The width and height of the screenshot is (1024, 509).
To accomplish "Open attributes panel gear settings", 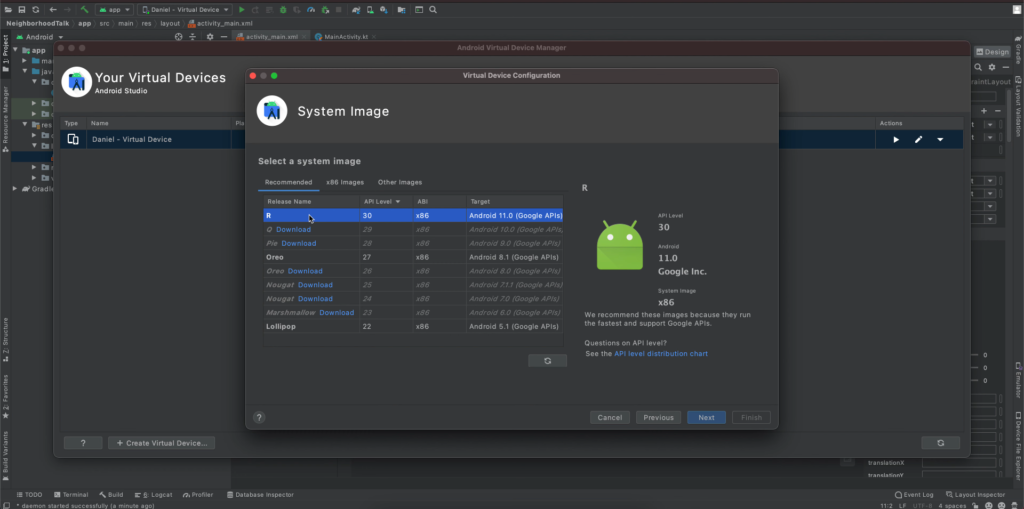I will [992, 67].
